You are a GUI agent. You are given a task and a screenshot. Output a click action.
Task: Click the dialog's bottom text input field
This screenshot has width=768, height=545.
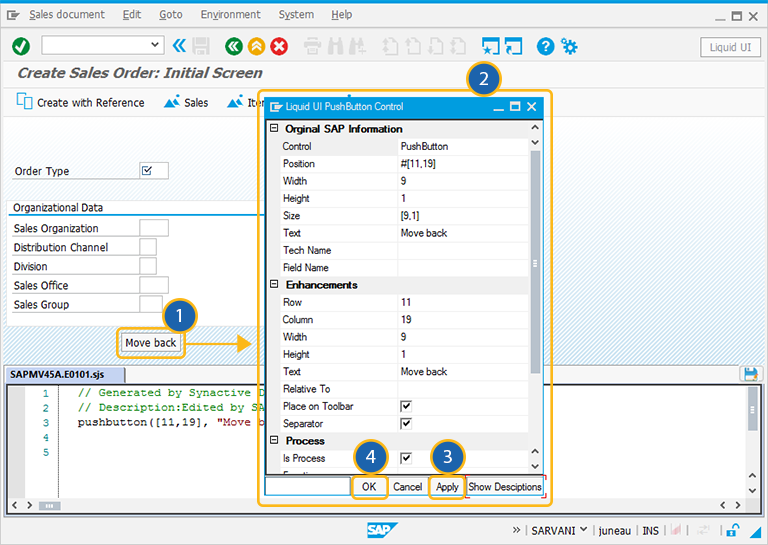pos(308,487)
